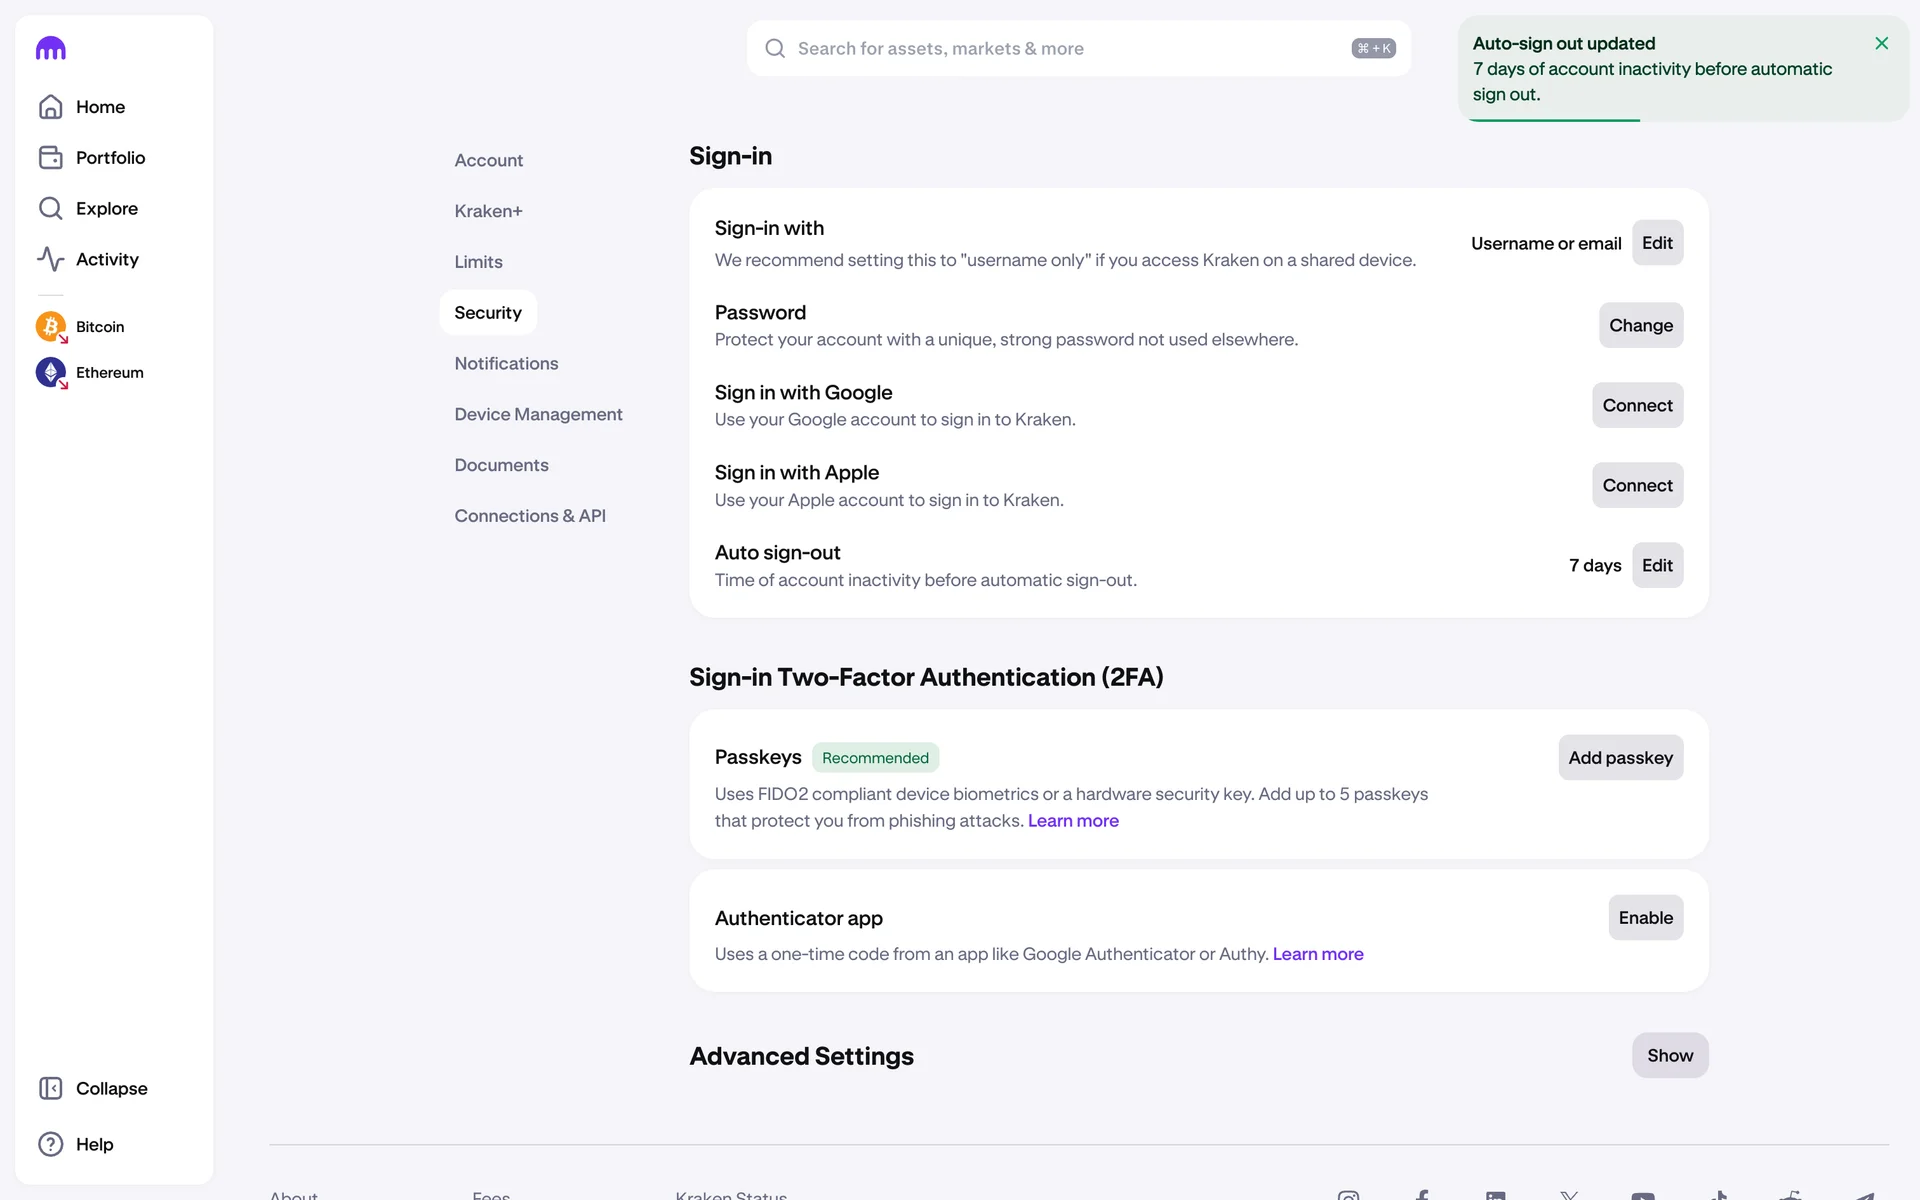Show Advanced Settings section

pos(1669,1055)
